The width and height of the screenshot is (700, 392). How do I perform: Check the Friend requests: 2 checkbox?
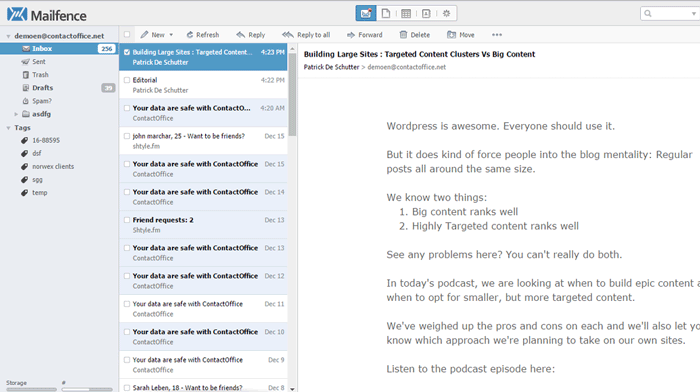[x=127, y=220]
